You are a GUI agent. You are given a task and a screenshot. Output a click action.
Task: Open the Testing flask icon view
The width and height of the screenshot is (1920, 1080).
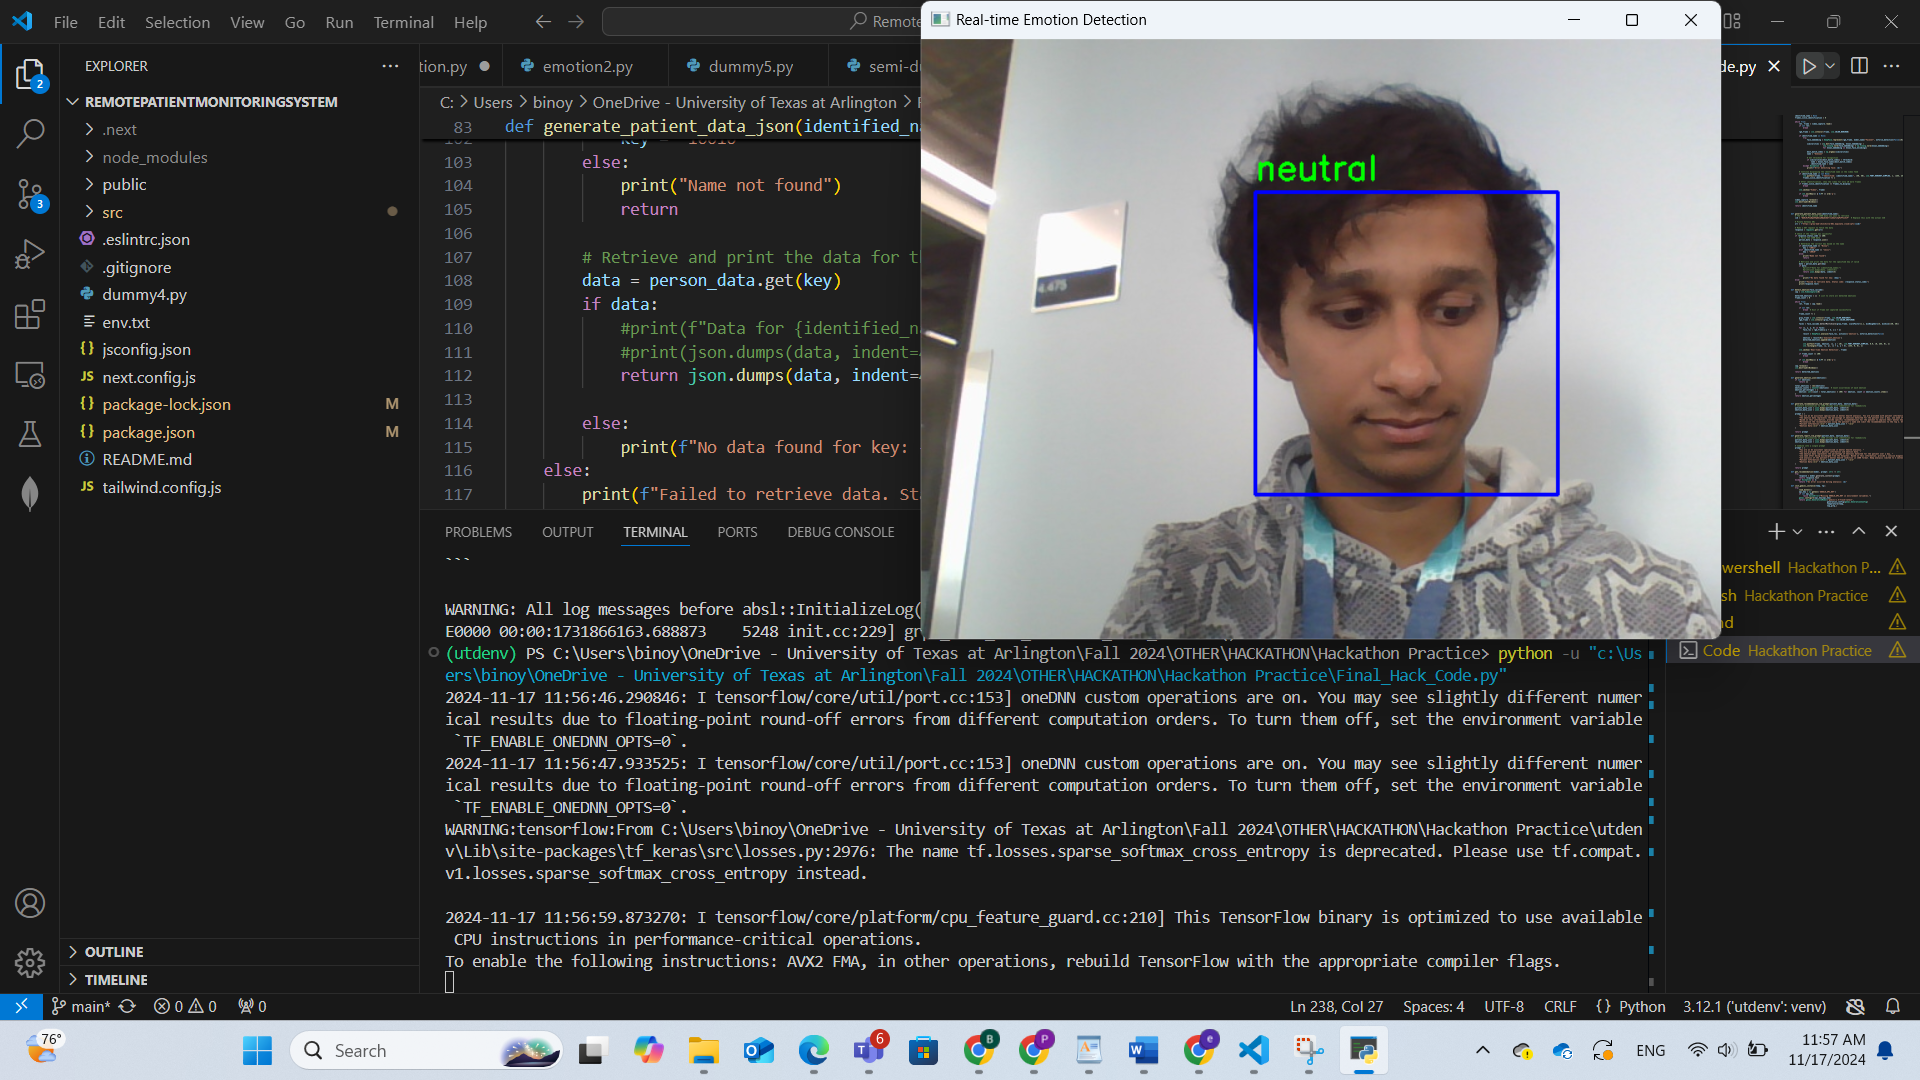pyautogui.click(x=30, y=434)
